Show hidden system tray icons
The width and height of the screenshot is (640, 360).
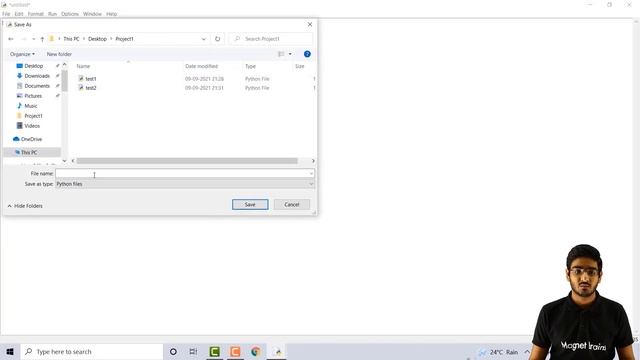tap(527, 352)
